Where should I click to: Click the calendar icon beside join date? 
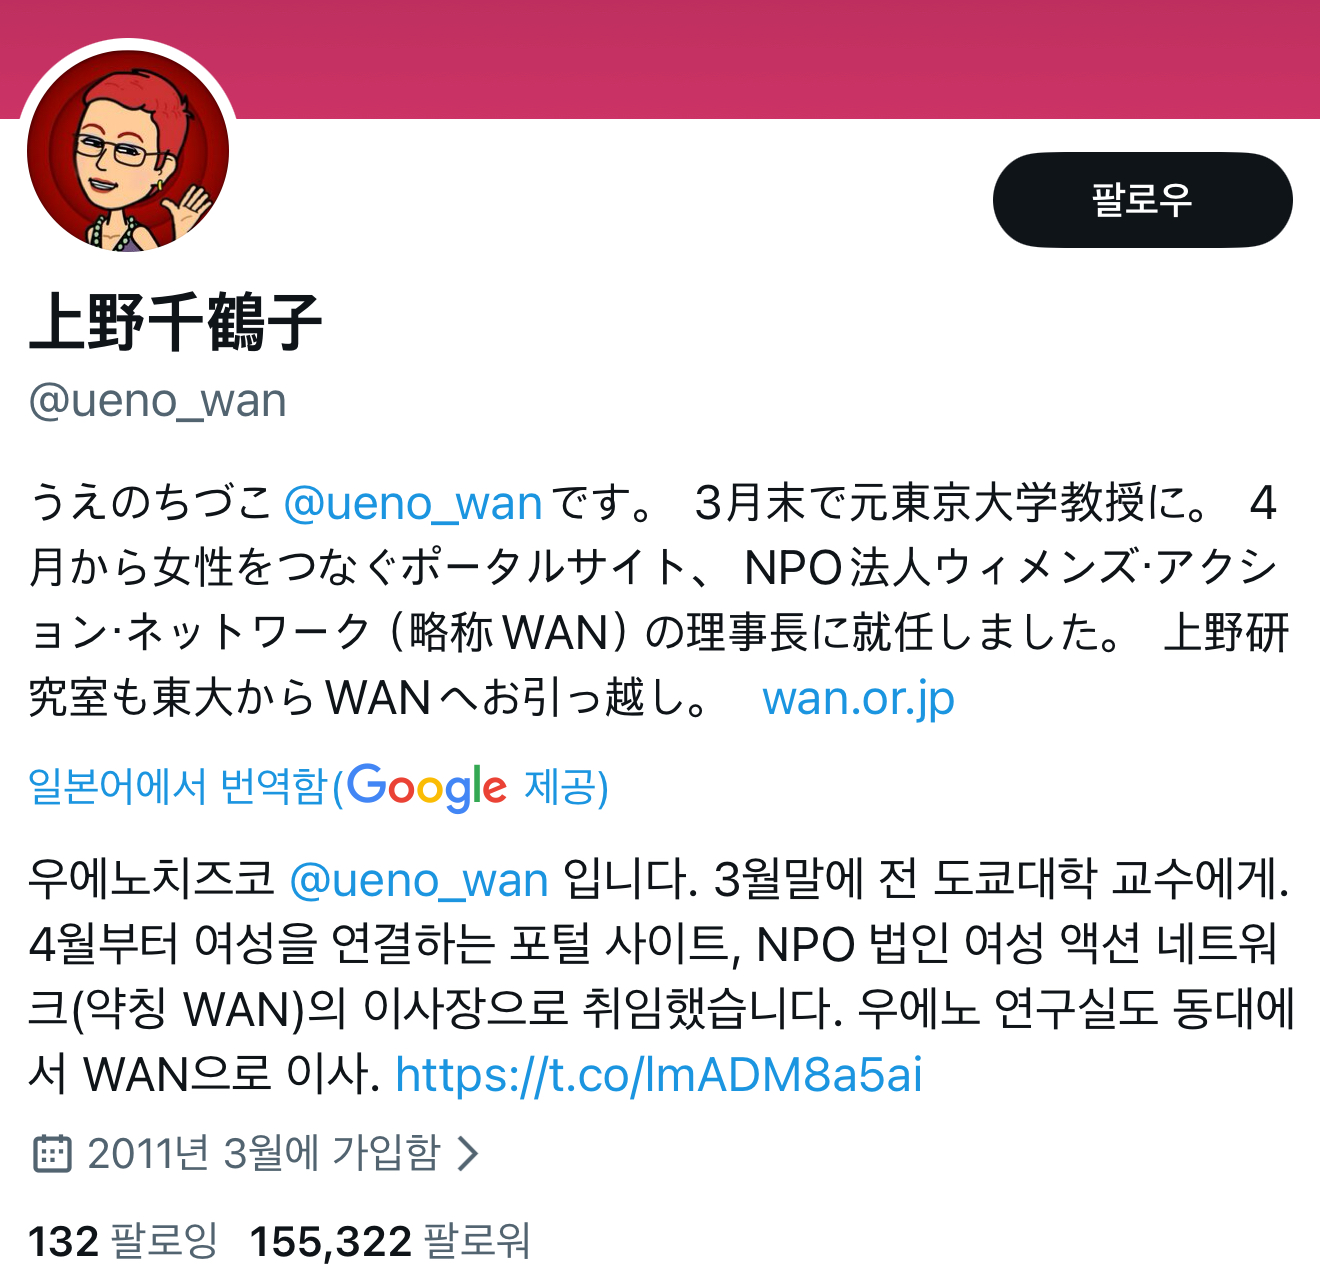[53, 1153]
